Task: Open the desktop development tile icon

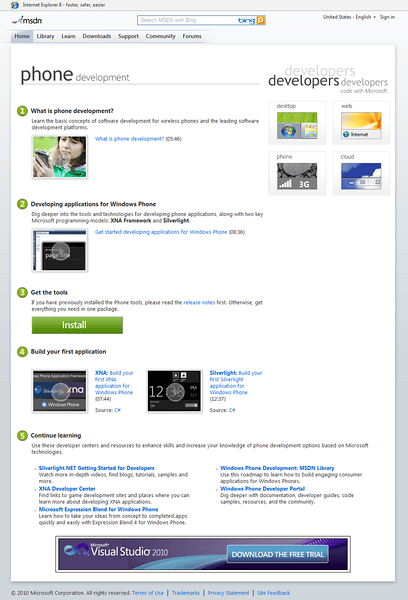Action: pyautogui.click(x=297, y=126)
